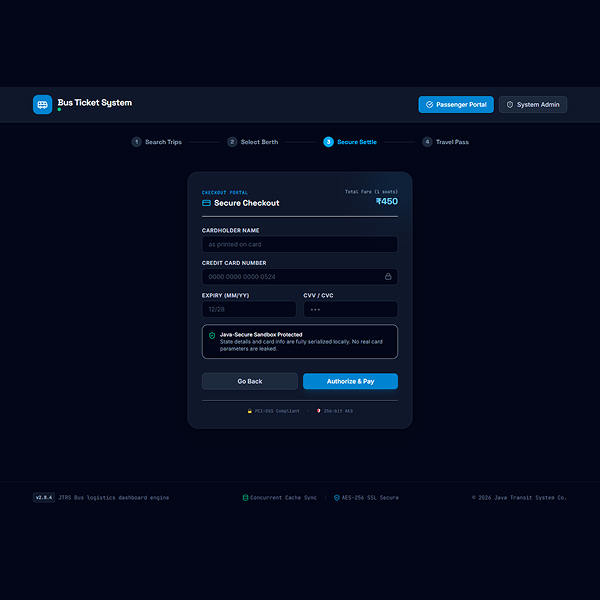Click the PCI-DSS Compliant text

pos(277,411)
